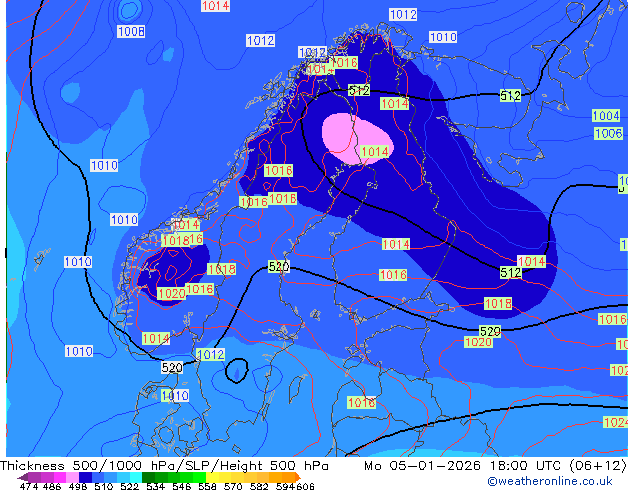
Task: Click the legend value 498
Action: [x=78, y=486]
